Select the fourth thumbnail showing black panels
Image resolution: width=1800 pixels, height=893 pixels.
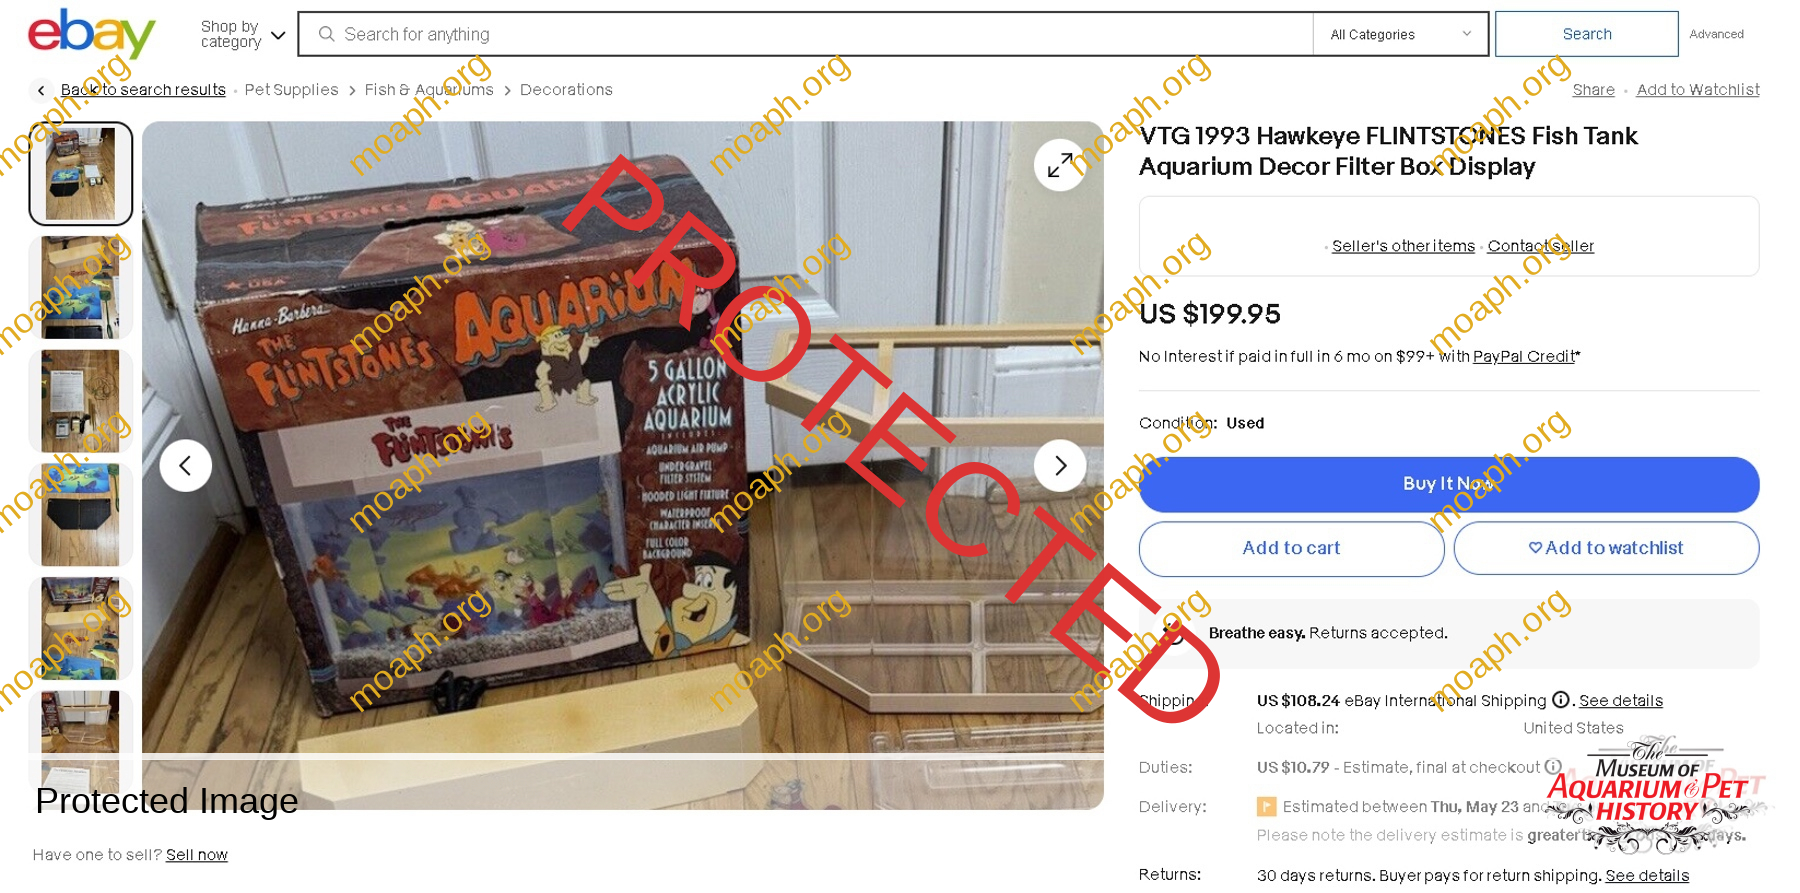point(81,515)
